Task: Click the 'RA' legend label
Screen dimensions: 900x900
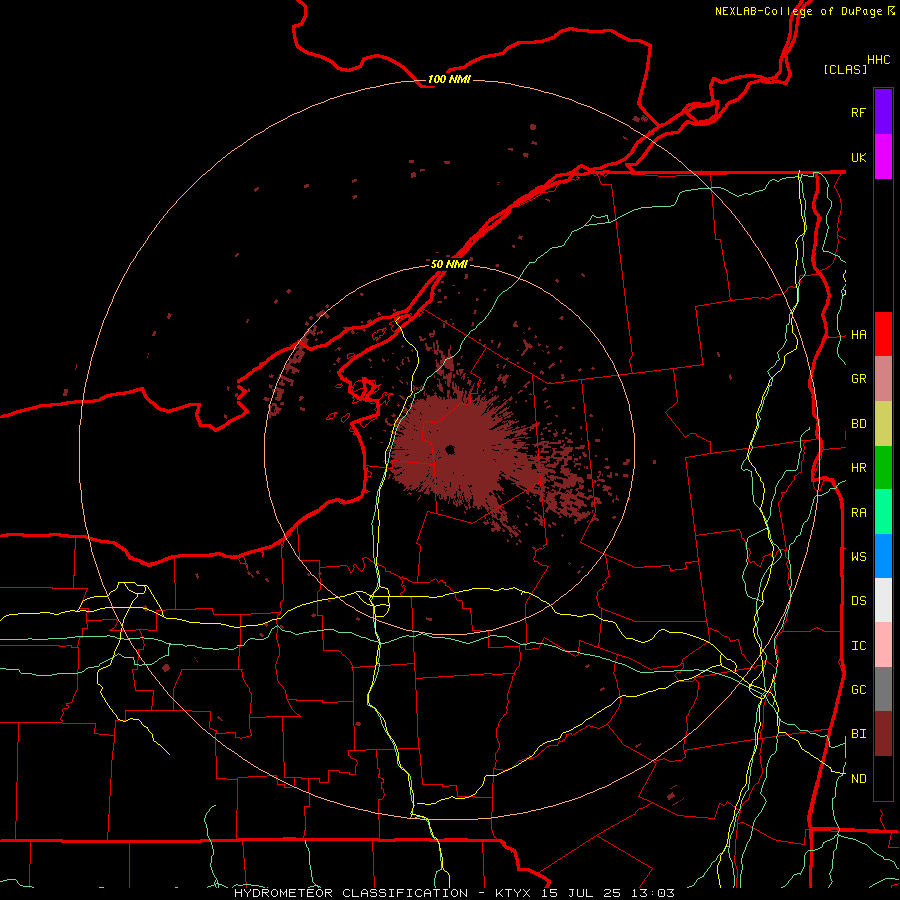Action: click(x=859, y=513)
